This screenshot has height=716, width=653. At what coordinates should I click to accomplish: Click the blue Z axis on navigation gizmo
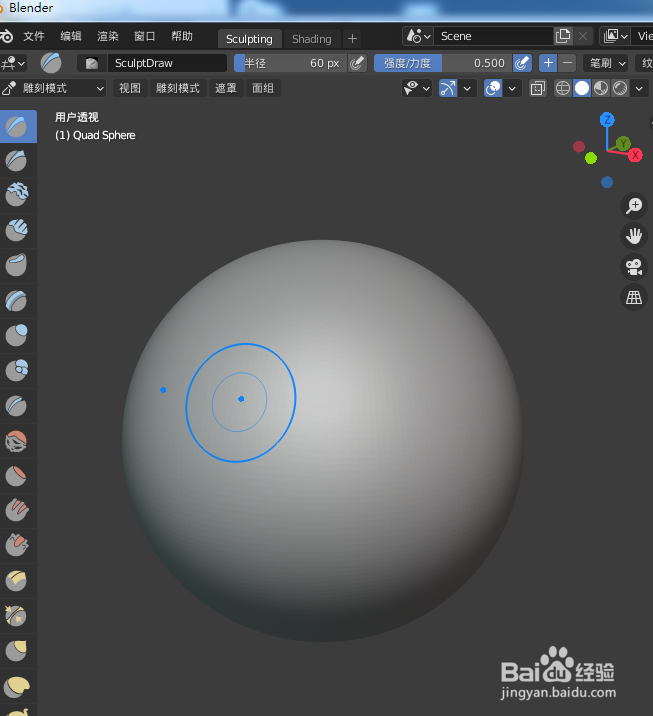tap(607, 120)
